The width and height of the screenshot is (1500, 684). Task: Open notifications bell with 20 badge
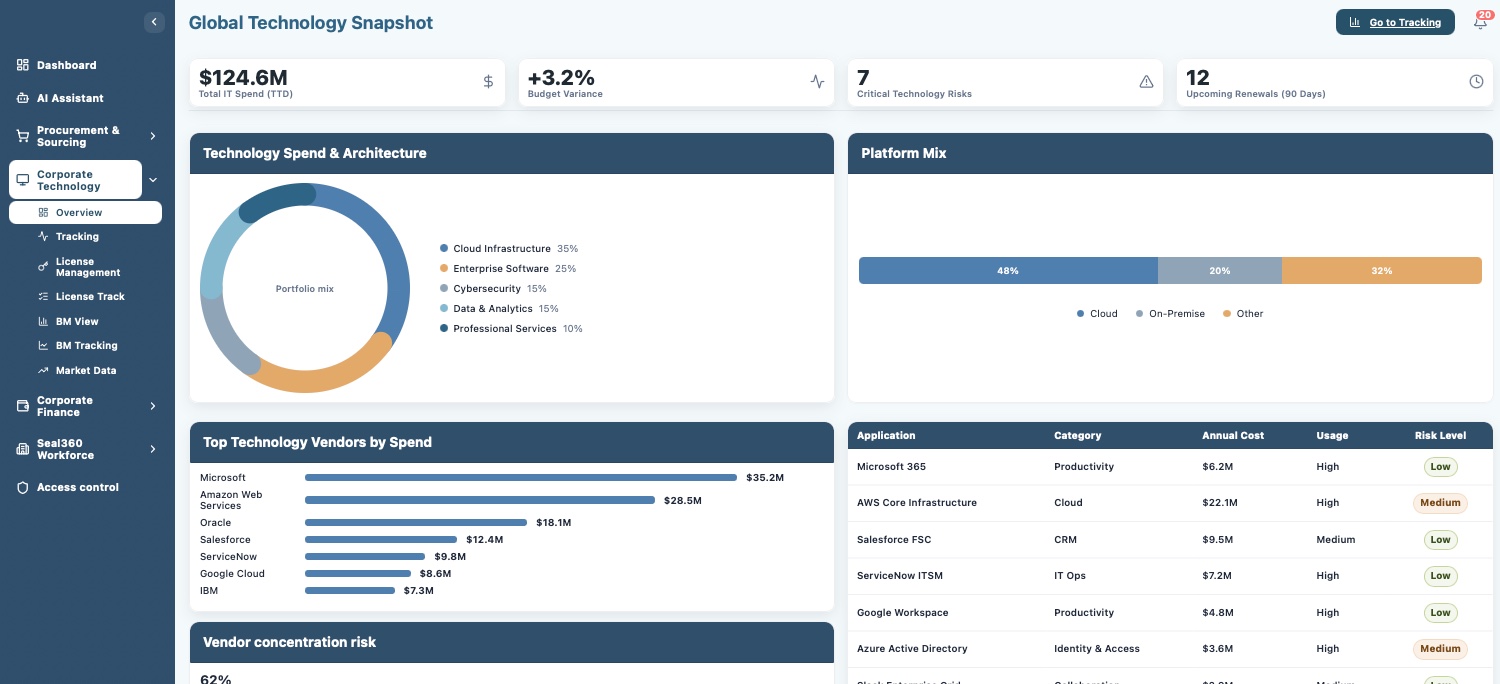point(1481,21)
